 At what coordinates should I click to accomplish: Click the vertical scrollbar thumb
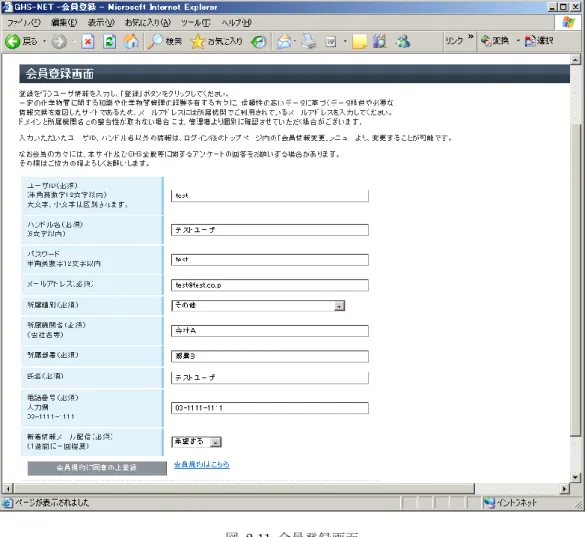tap(575, 280)
